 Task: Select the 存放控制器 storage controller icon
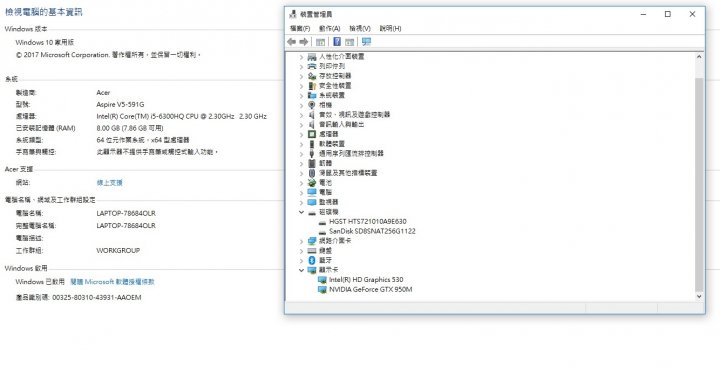312,76
